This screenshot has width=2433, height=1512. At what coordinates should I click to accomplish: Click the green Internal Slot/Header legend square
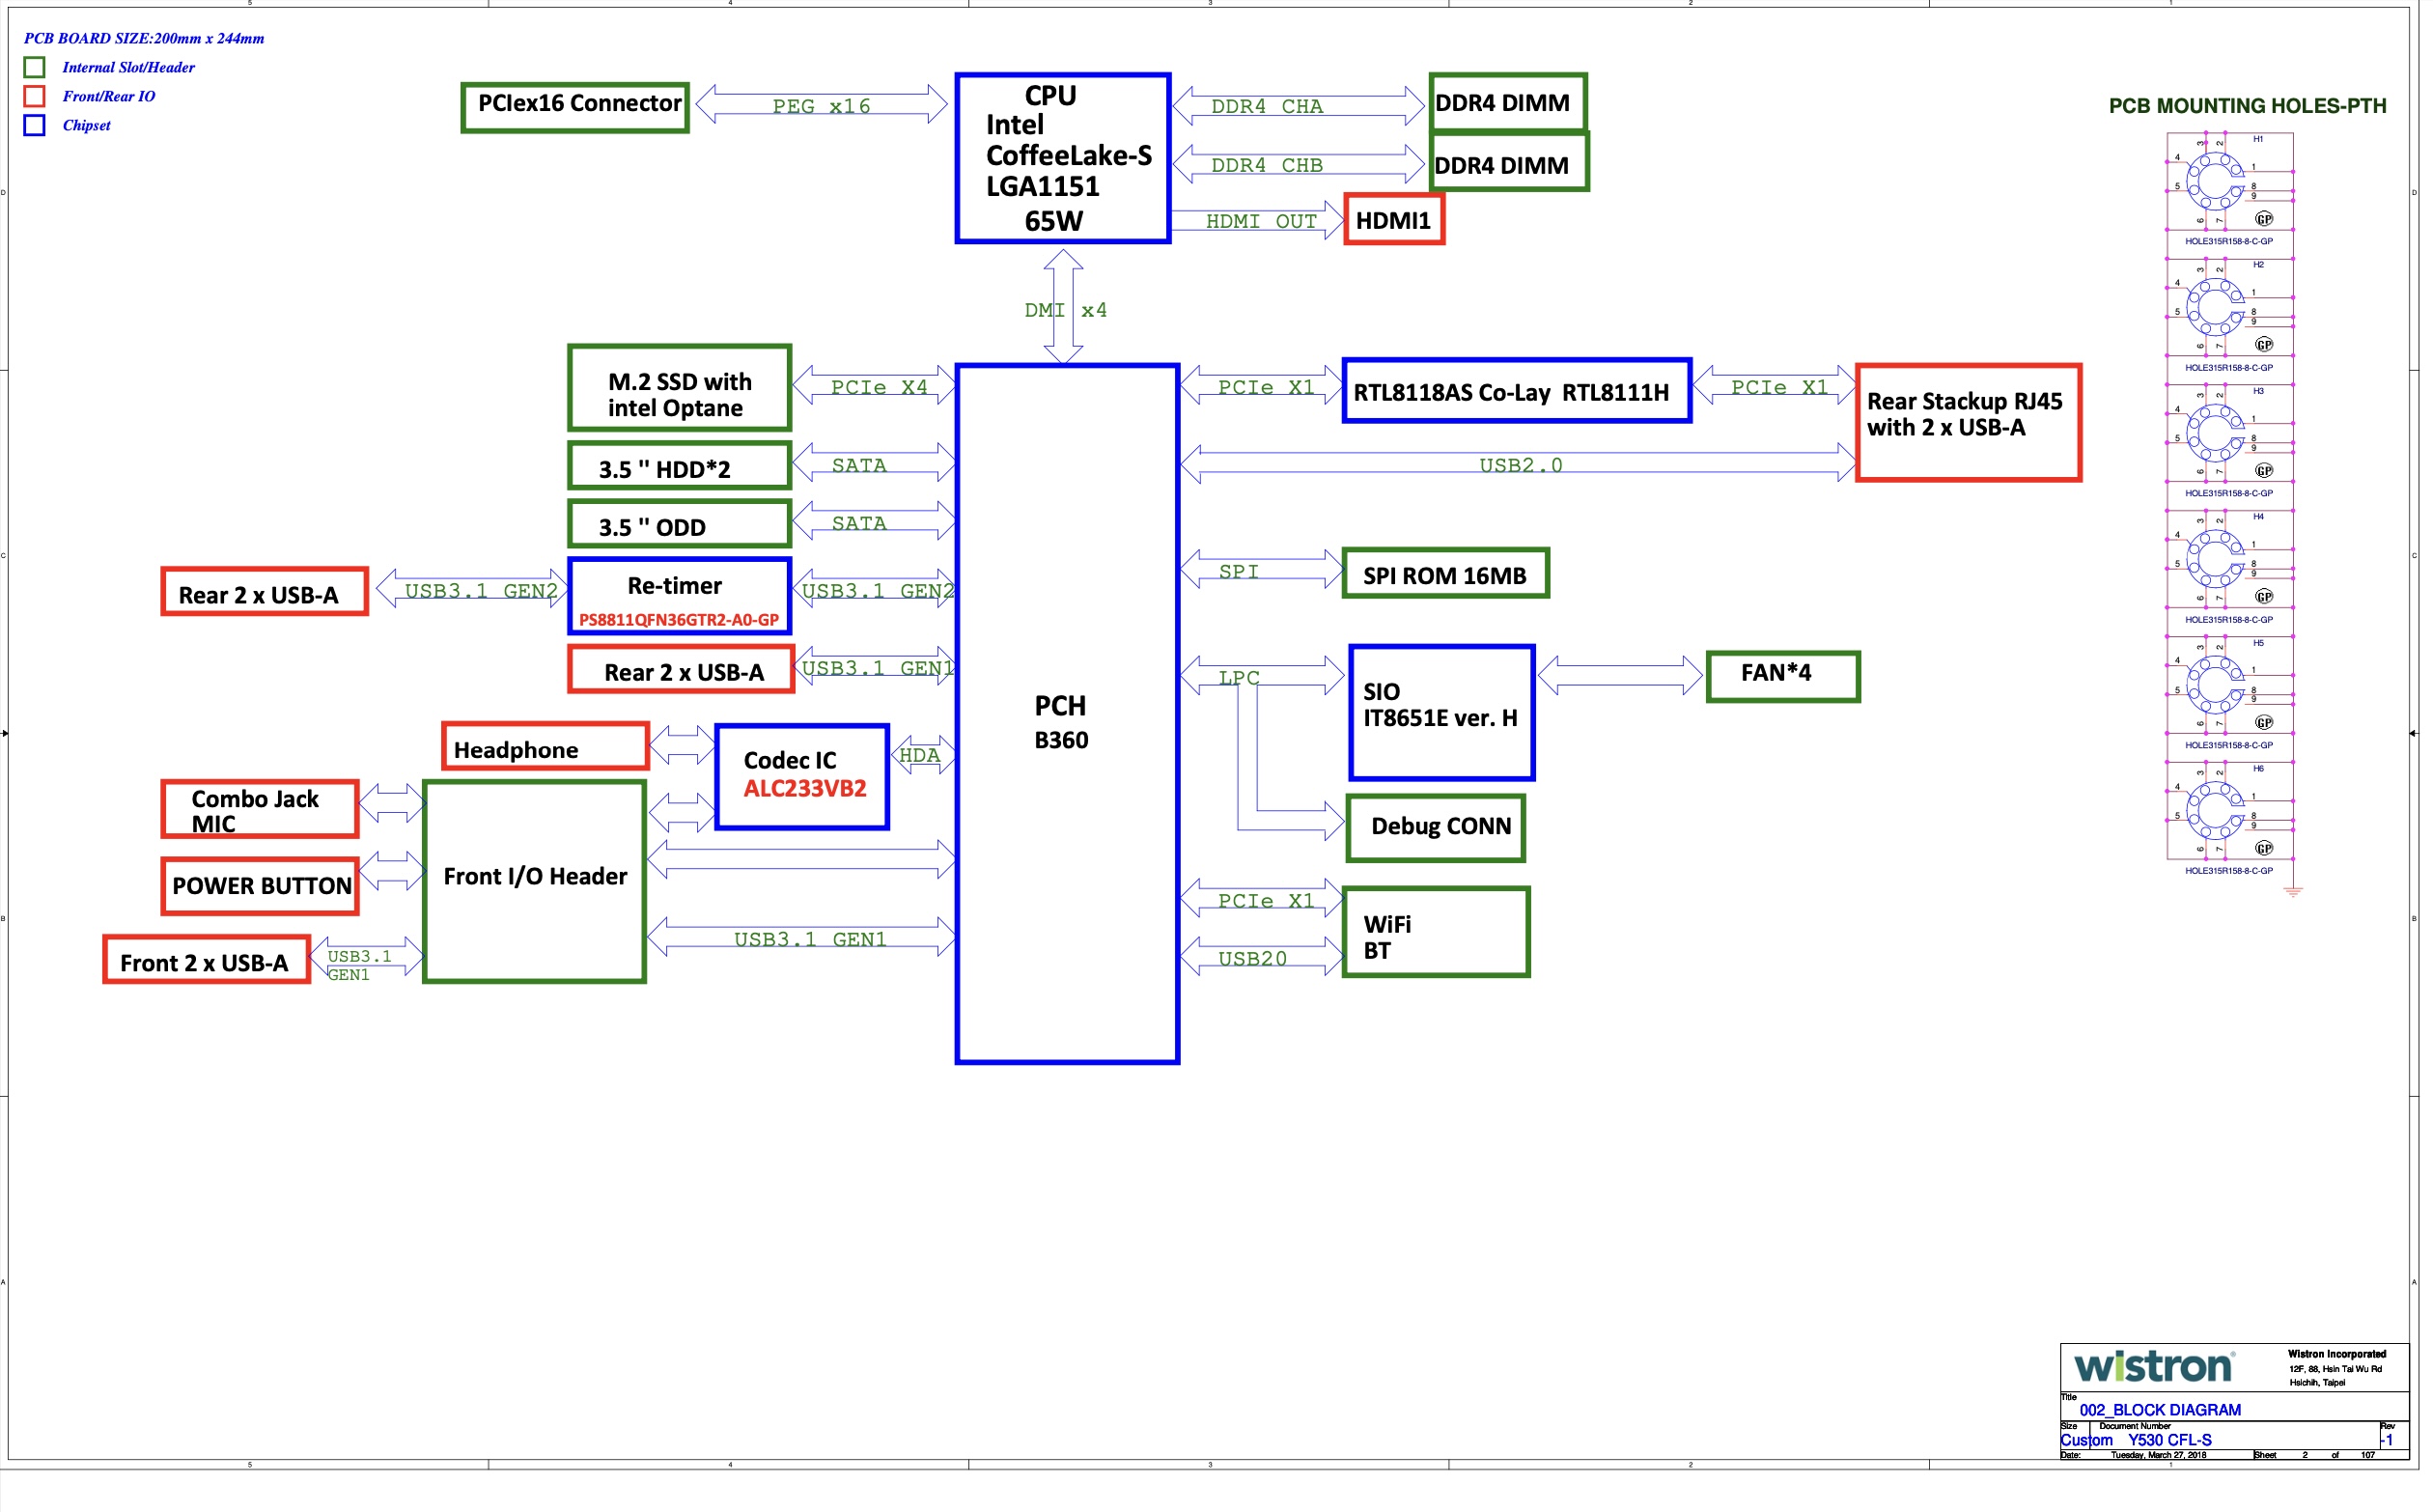35,67
